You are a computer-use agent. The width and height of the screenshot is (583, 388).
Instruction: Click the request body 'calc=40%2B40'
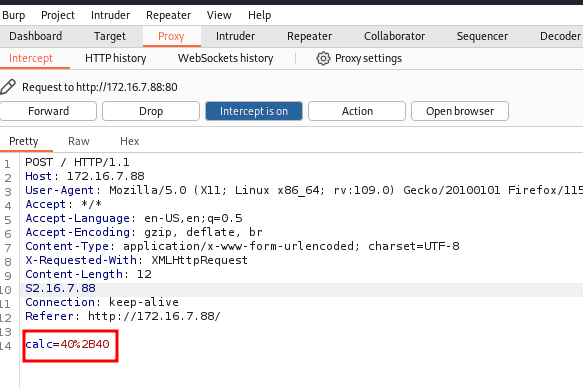tap(67, 344)
